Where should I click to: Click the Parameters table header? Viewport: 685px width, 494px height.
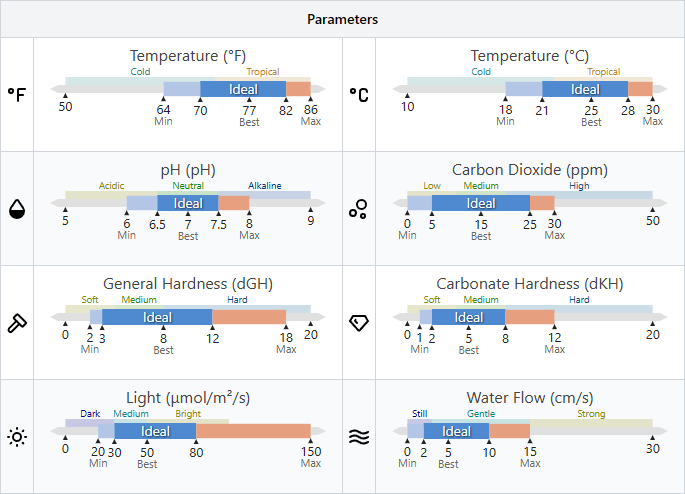point(342,19)
